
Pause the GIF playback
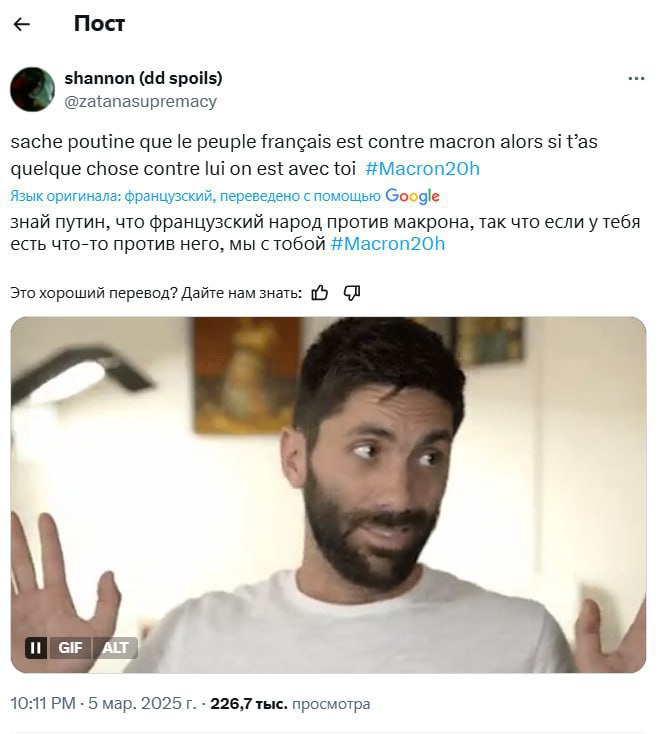[36, 648]
